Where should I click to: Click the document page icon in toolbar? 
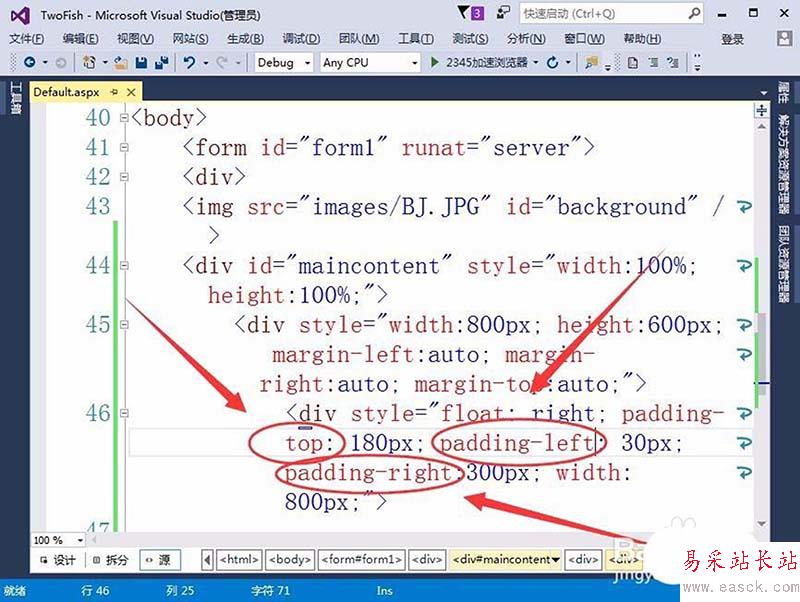pyautogui.click(x=633, y=63)
